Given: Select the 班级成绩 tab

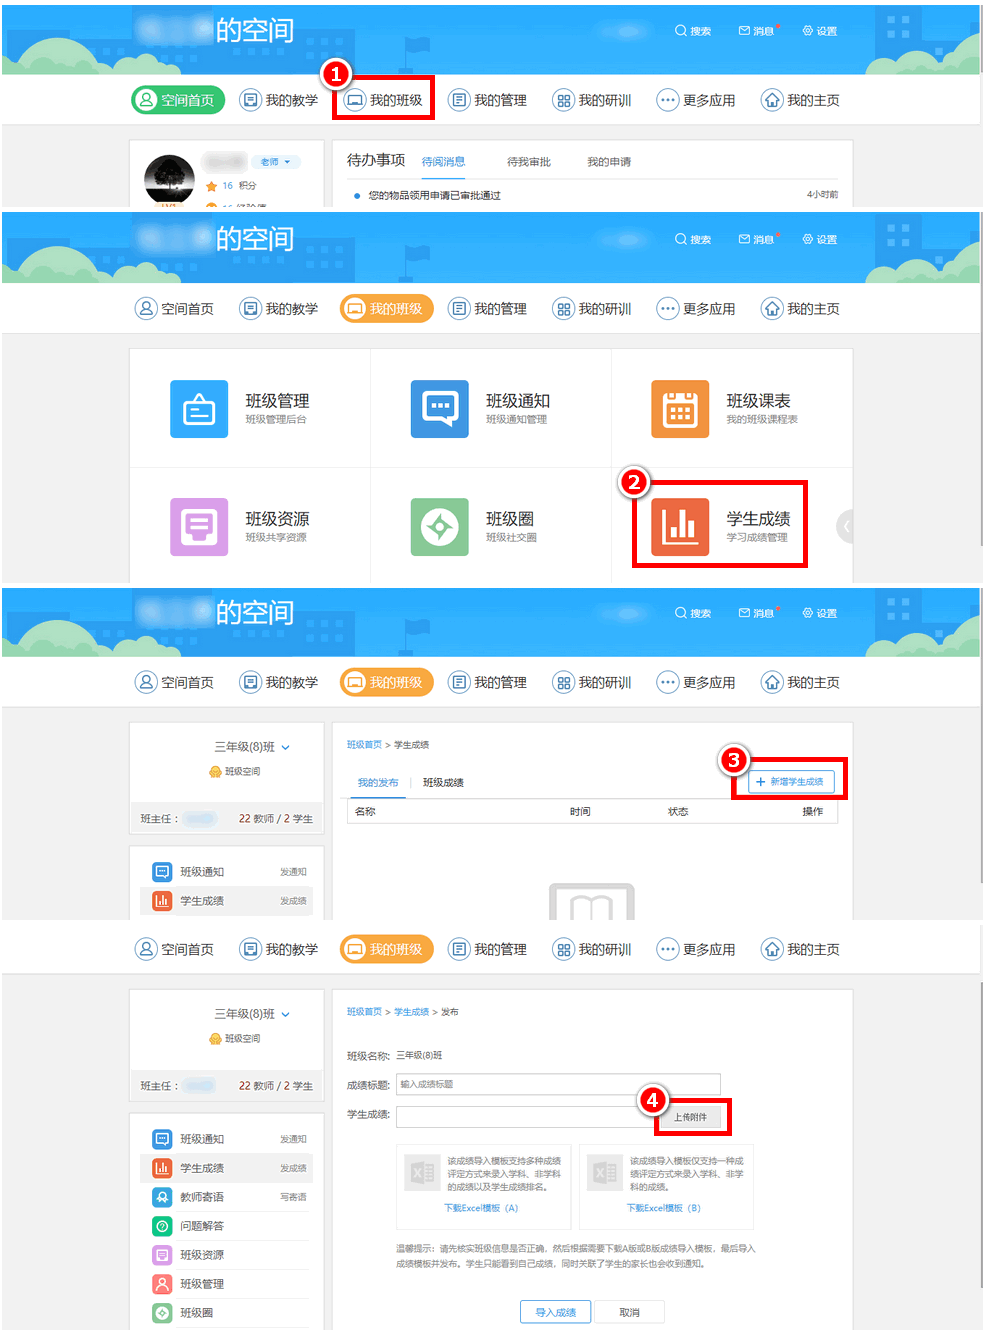Looking at the screenshot, I should coord(443,783).
